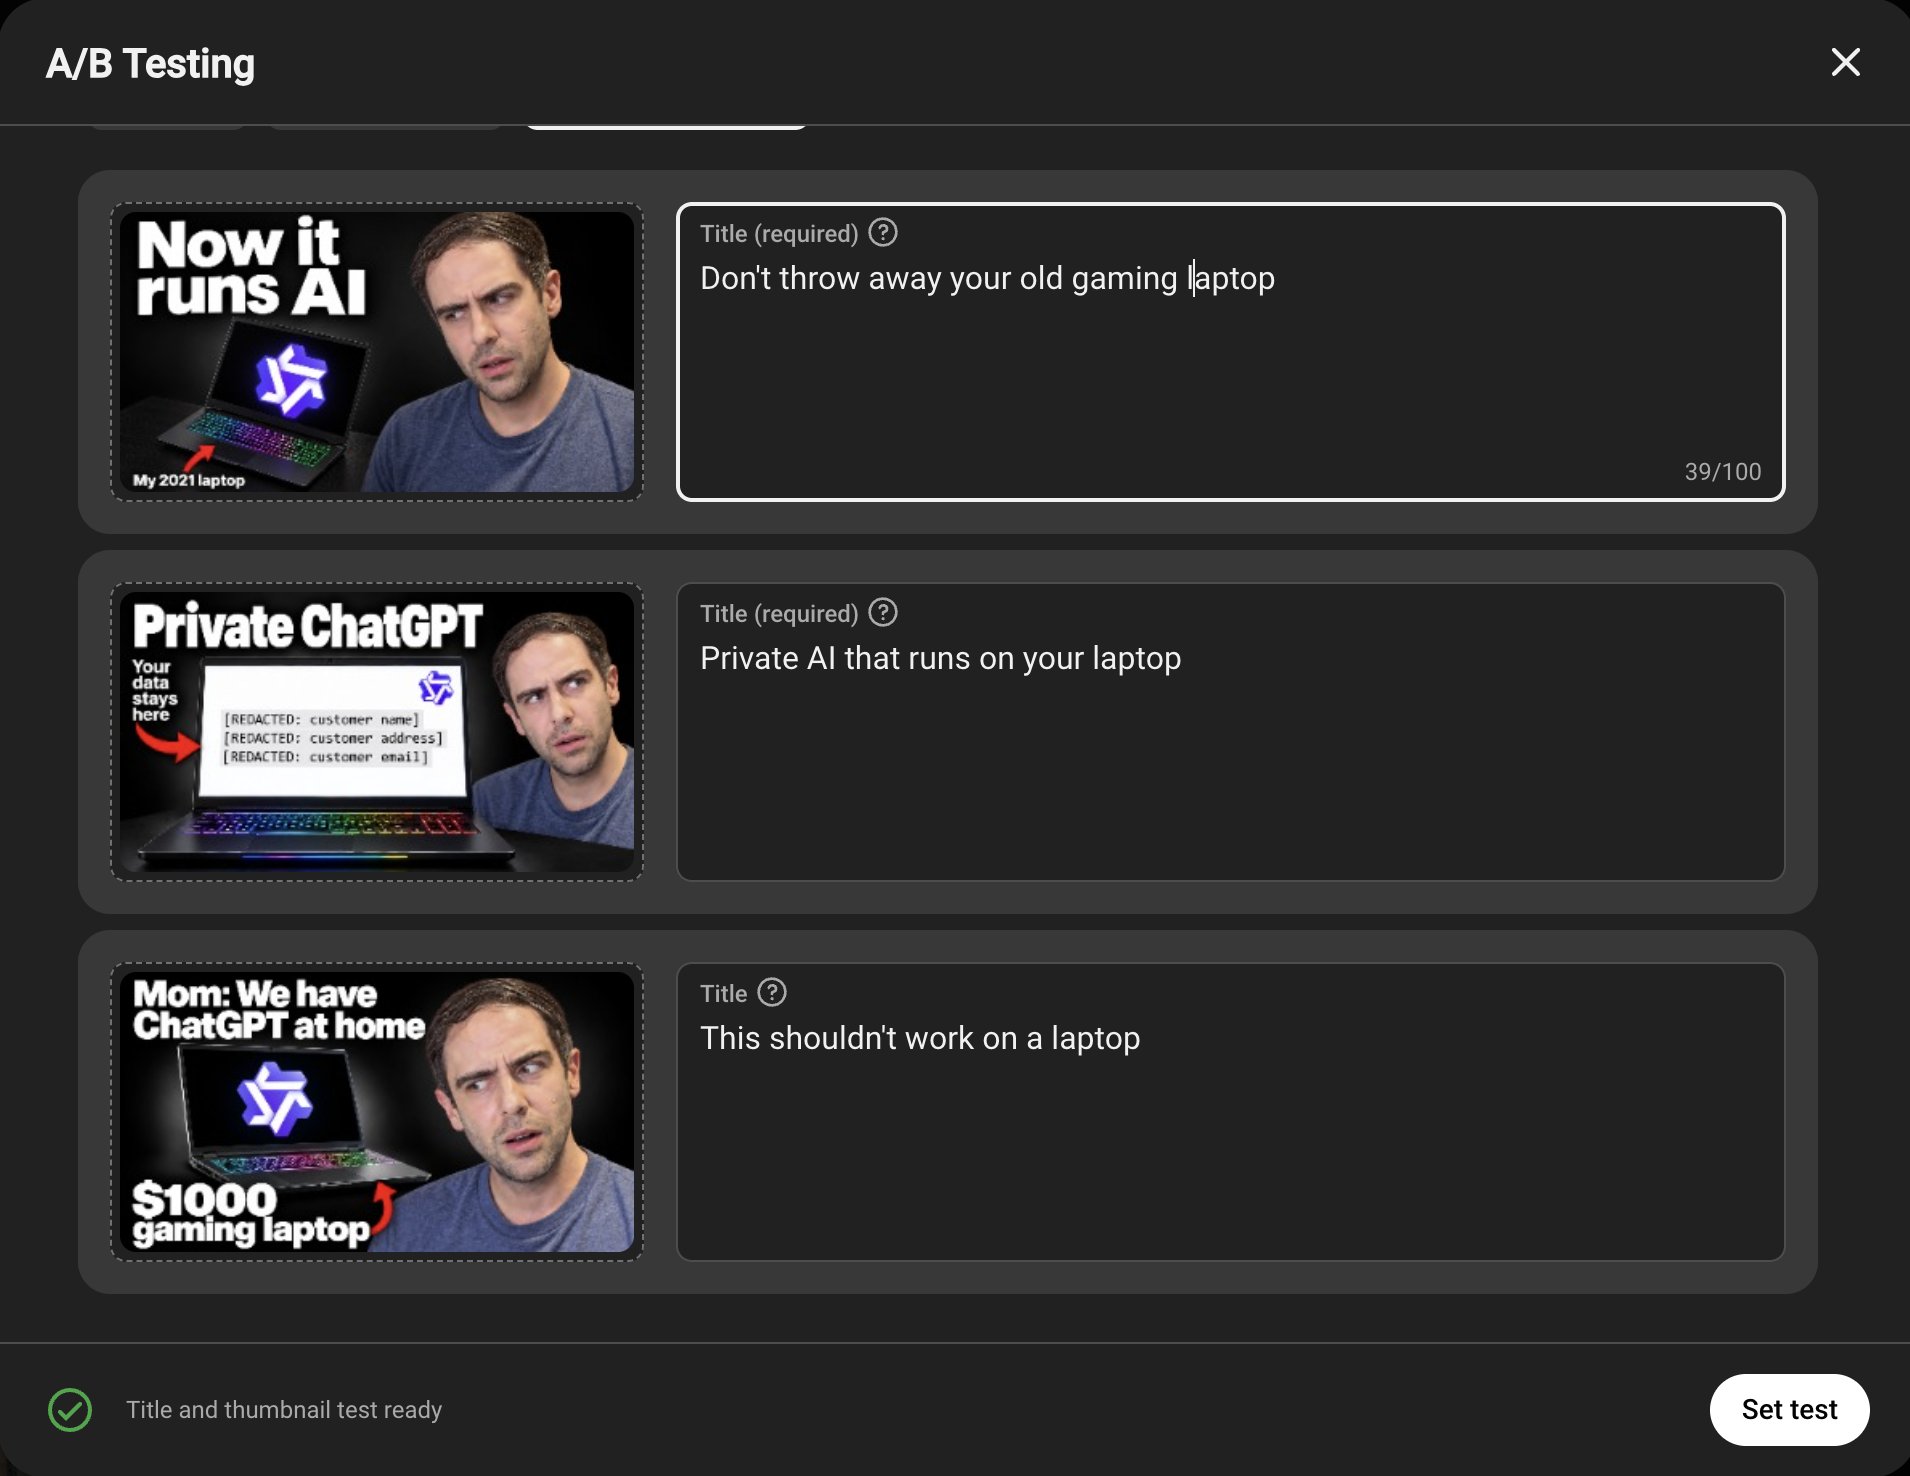The image size is (1910, 1476).
Task: Select the "Private ChatGPT" thumbnail
Action: pos(377,732)
